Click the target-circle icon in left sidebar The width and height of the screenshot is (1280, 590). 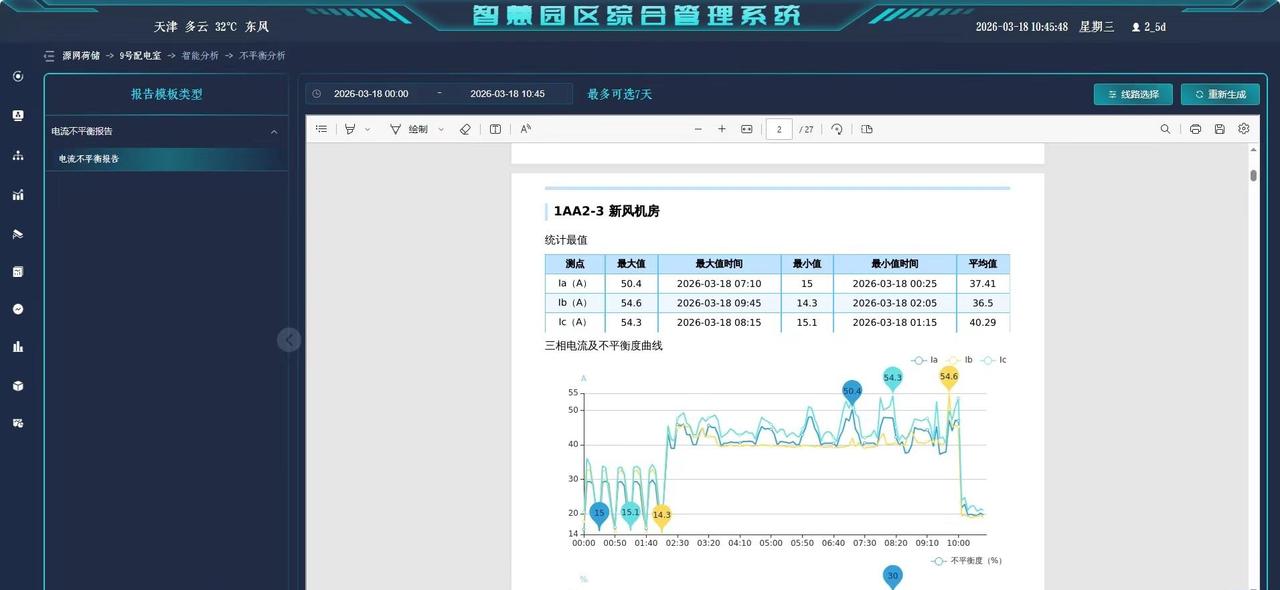coord(18,77)
